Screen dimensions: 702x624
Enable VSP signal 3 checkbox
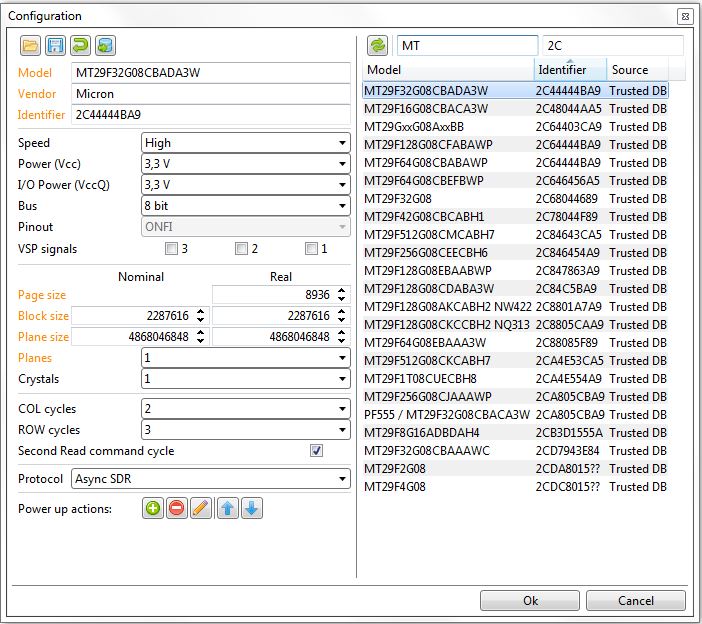[x=171, y=248]
